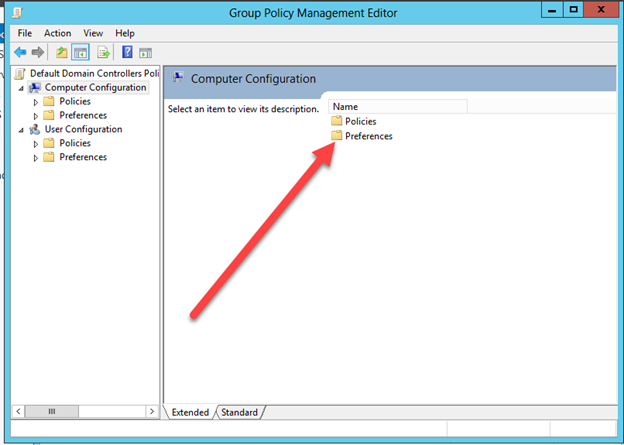Toggle the Show/Hide Action Pane icon
624x445 pixels.
click(145, 52)
